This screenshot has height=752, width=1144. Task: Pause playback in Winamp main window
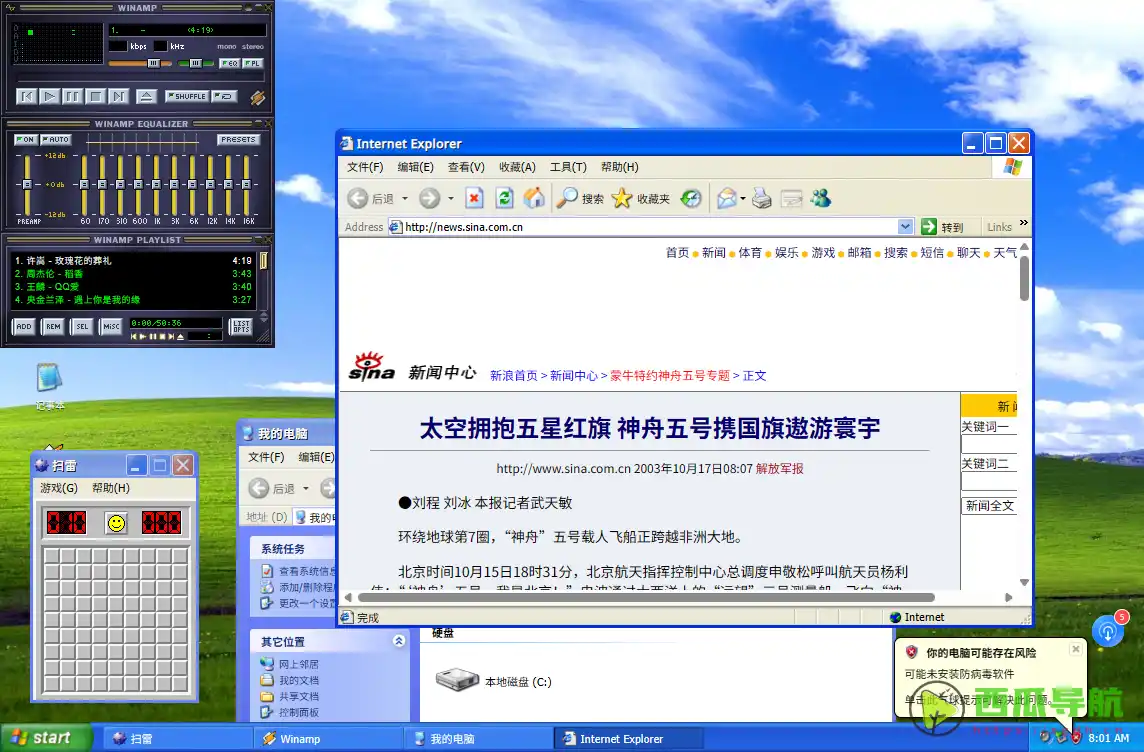click(72, 96)
